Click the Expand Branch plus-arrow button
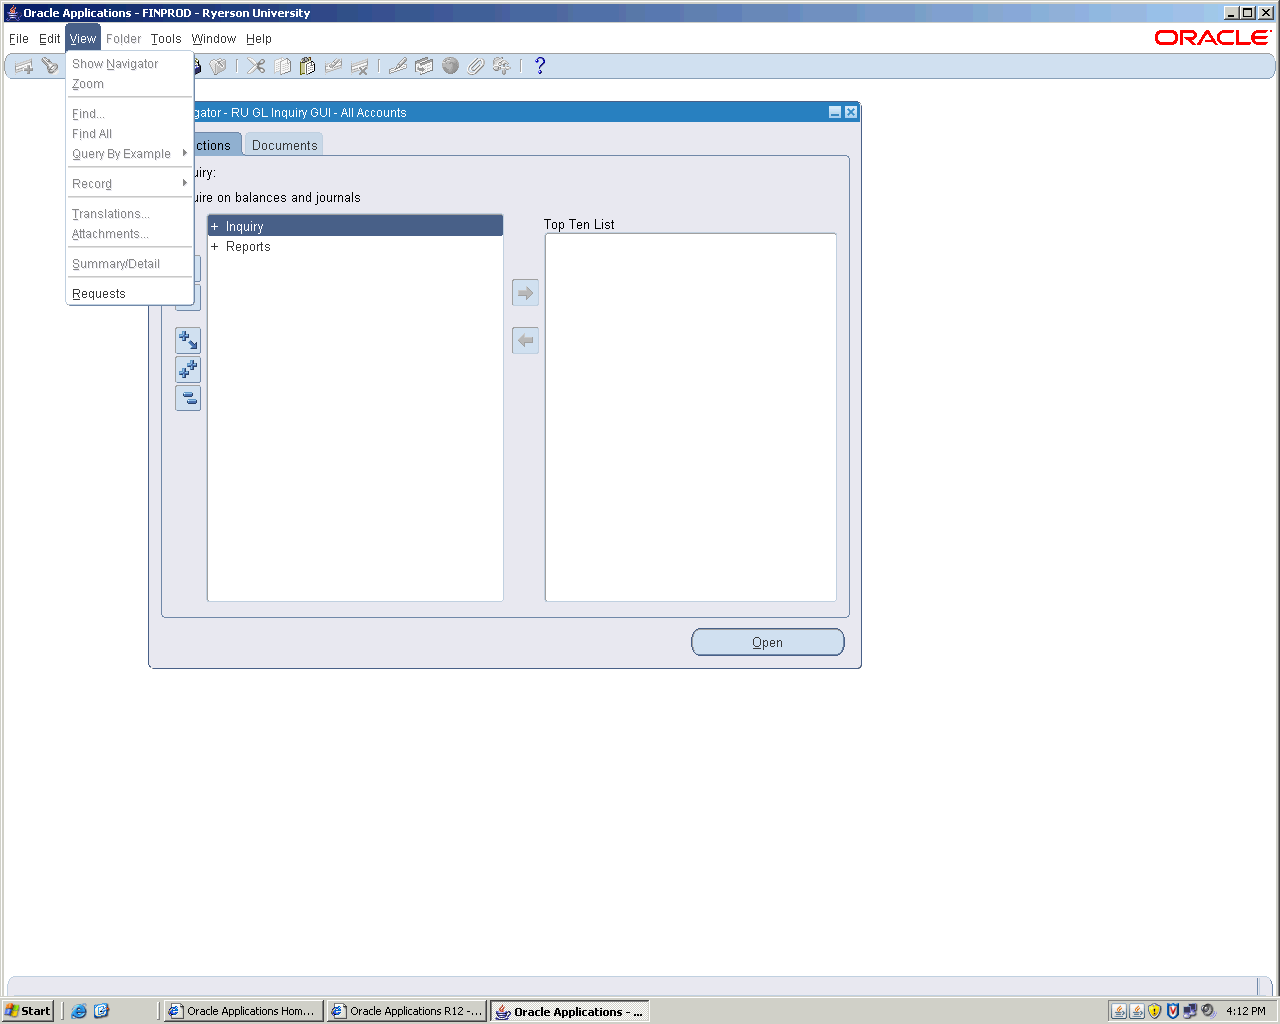The height and width of the screenshot is (1024, 1280). pos(188,341)
